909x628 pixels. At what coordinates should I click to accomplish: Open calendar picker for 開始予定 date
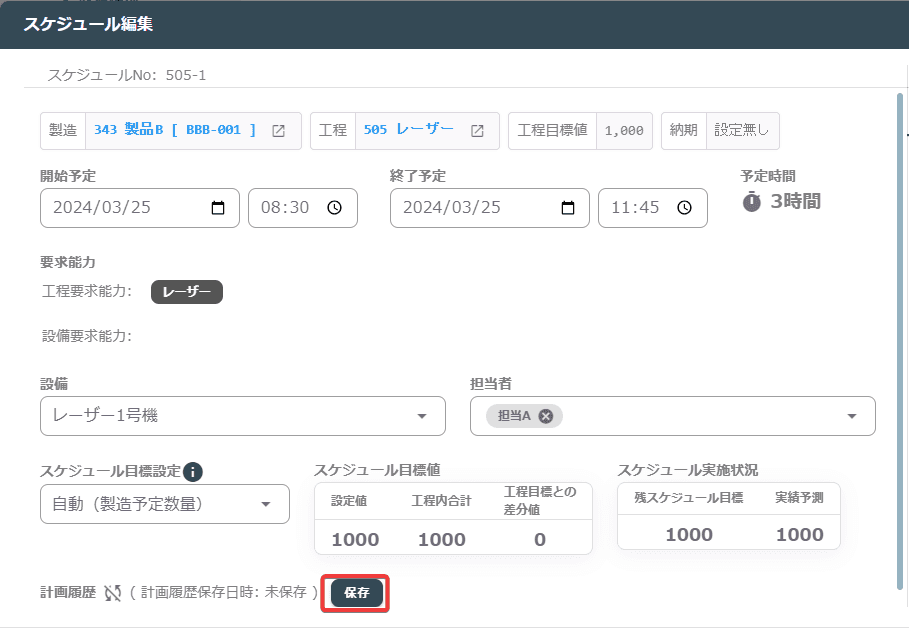218,208
